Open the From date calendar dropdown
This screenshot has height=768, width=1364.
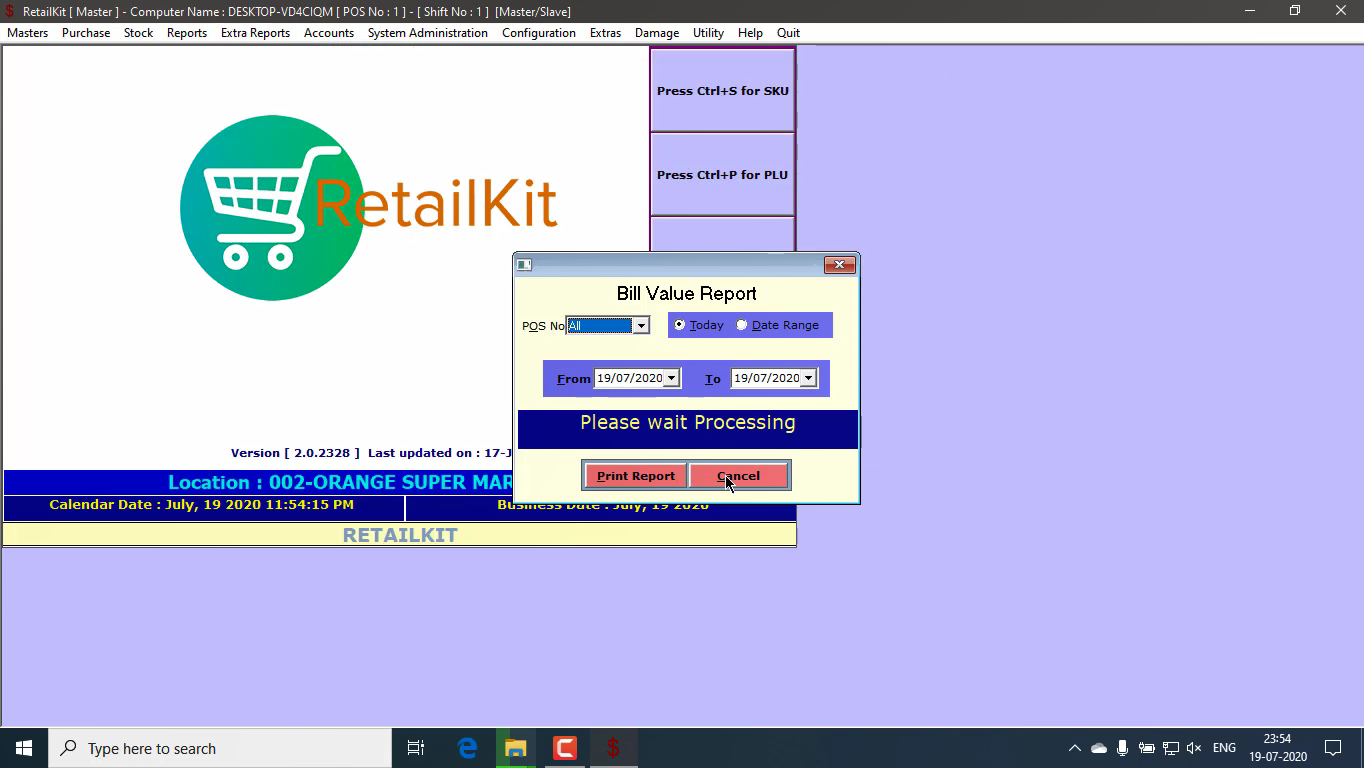671,378
